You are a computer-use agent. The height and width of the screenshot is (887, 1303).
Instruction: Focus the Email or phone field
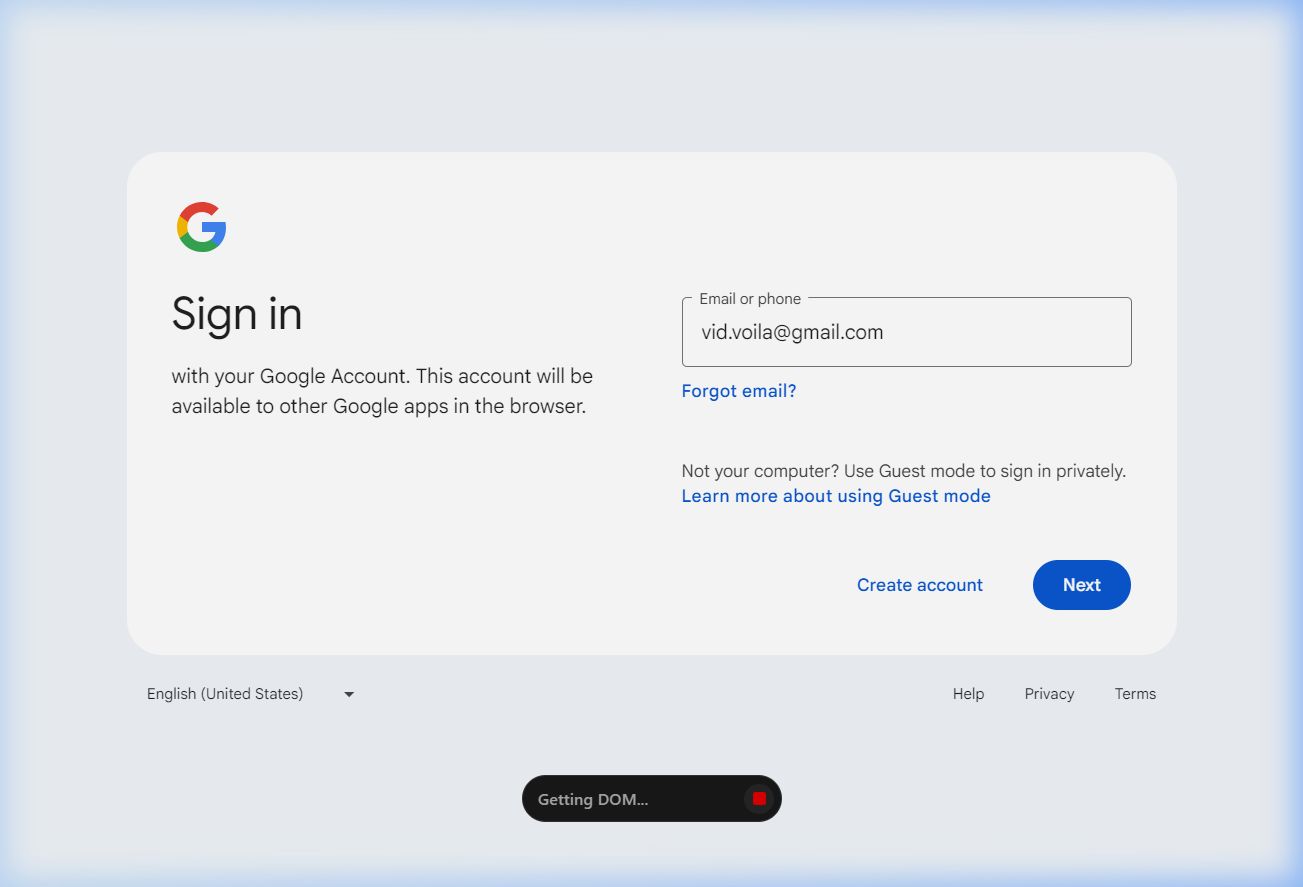[905, 333]
